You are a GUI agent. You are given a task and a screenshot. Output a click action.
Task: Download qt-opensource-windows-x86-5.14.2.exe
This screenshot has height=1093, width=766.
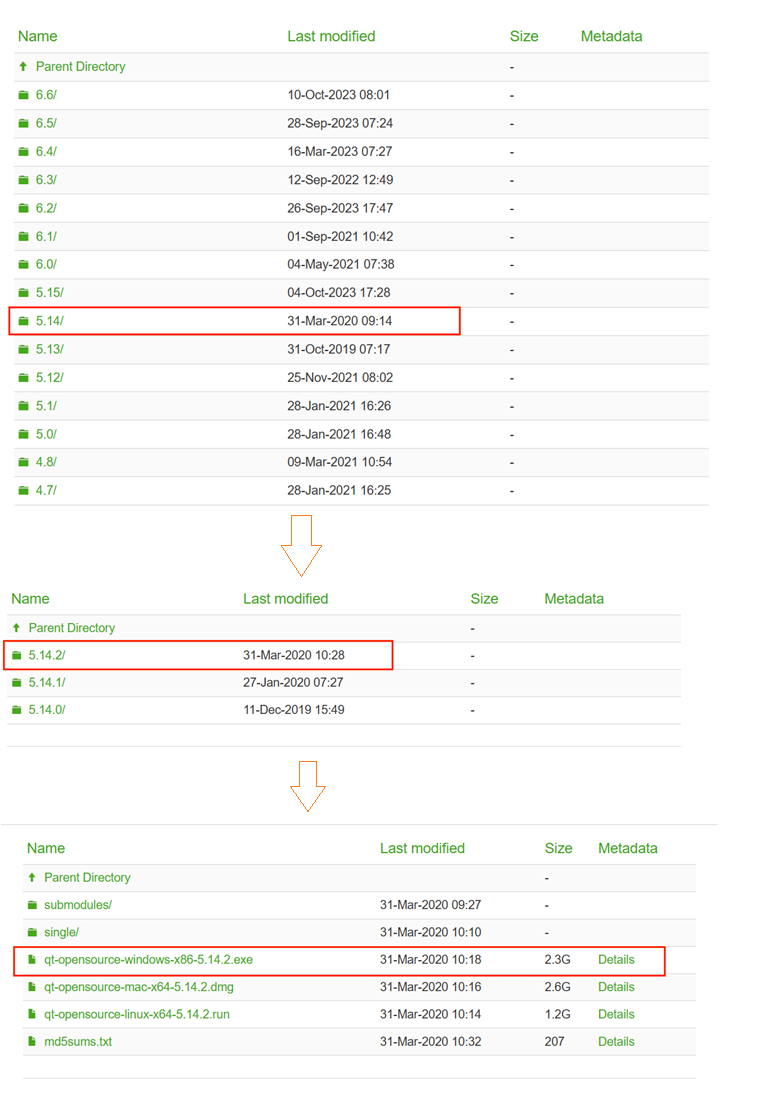tap(148, 960)
